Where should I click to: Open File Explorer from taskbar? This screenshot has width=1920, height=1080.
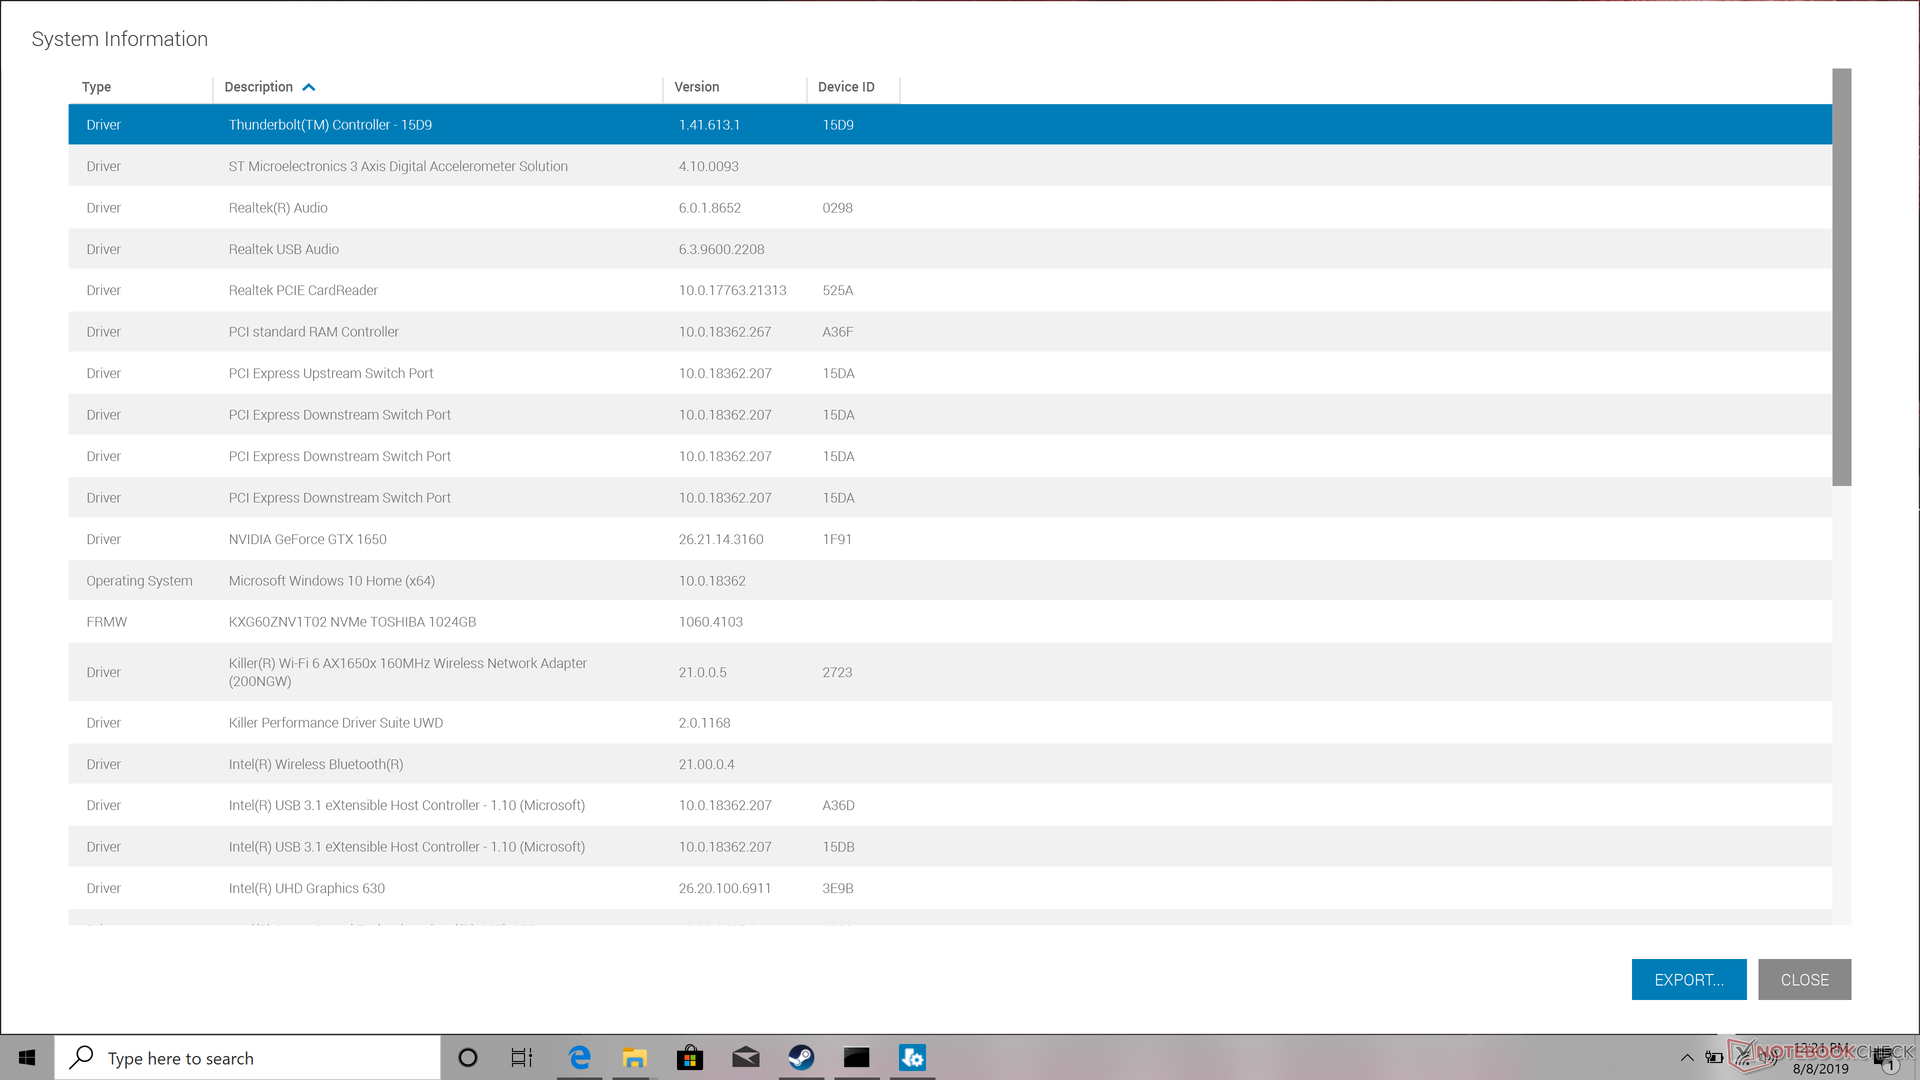pos(634,1057)
